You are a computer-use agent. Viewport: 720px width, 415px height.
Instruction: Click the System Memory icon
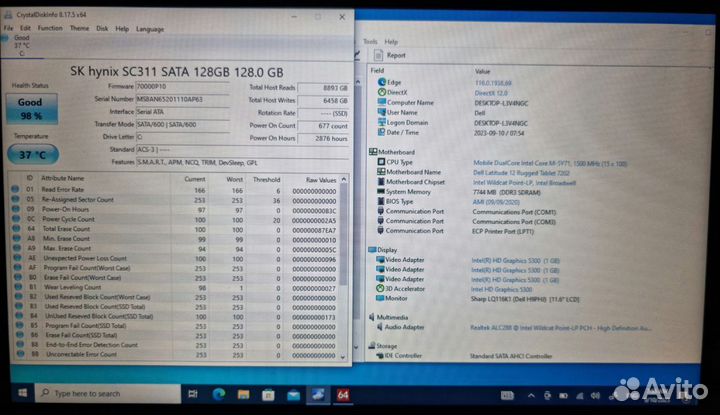point(381,191)
